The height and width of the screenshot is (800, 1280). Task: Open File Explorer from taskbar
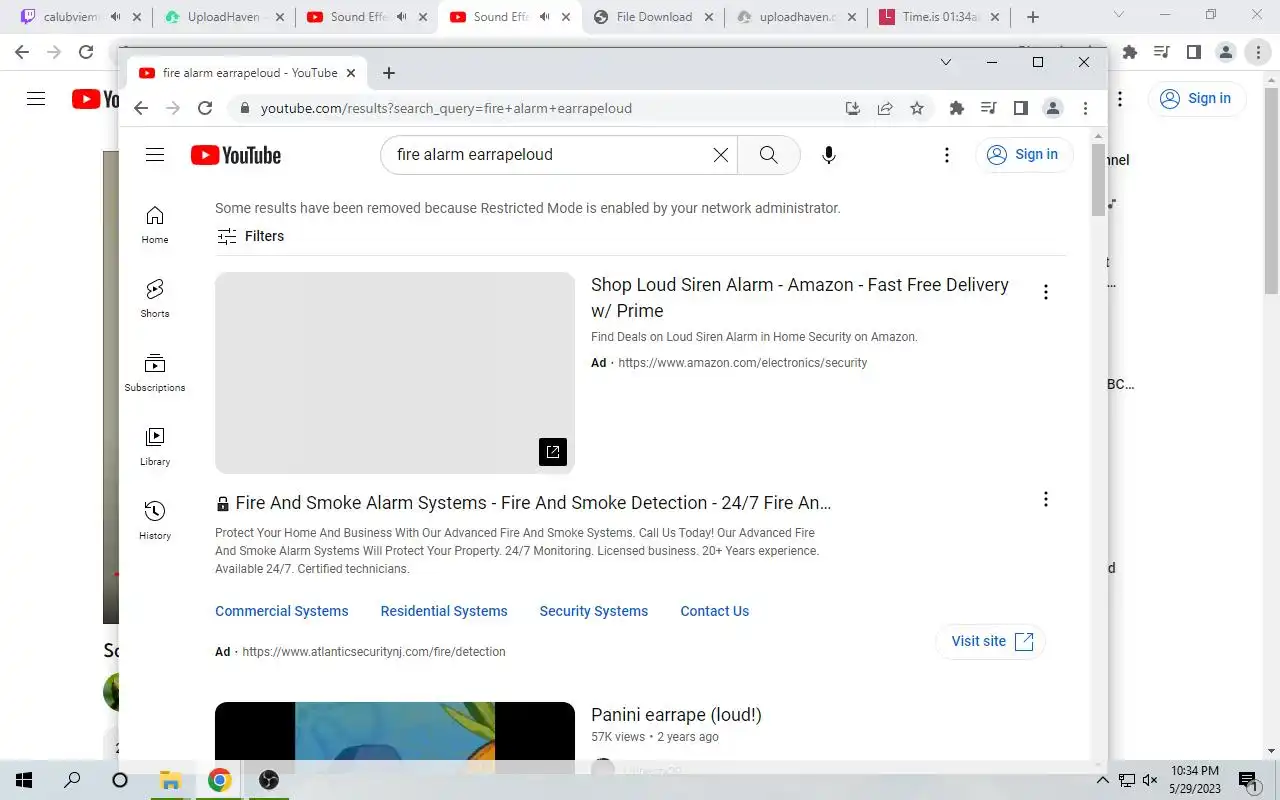(x=170, y=780)
